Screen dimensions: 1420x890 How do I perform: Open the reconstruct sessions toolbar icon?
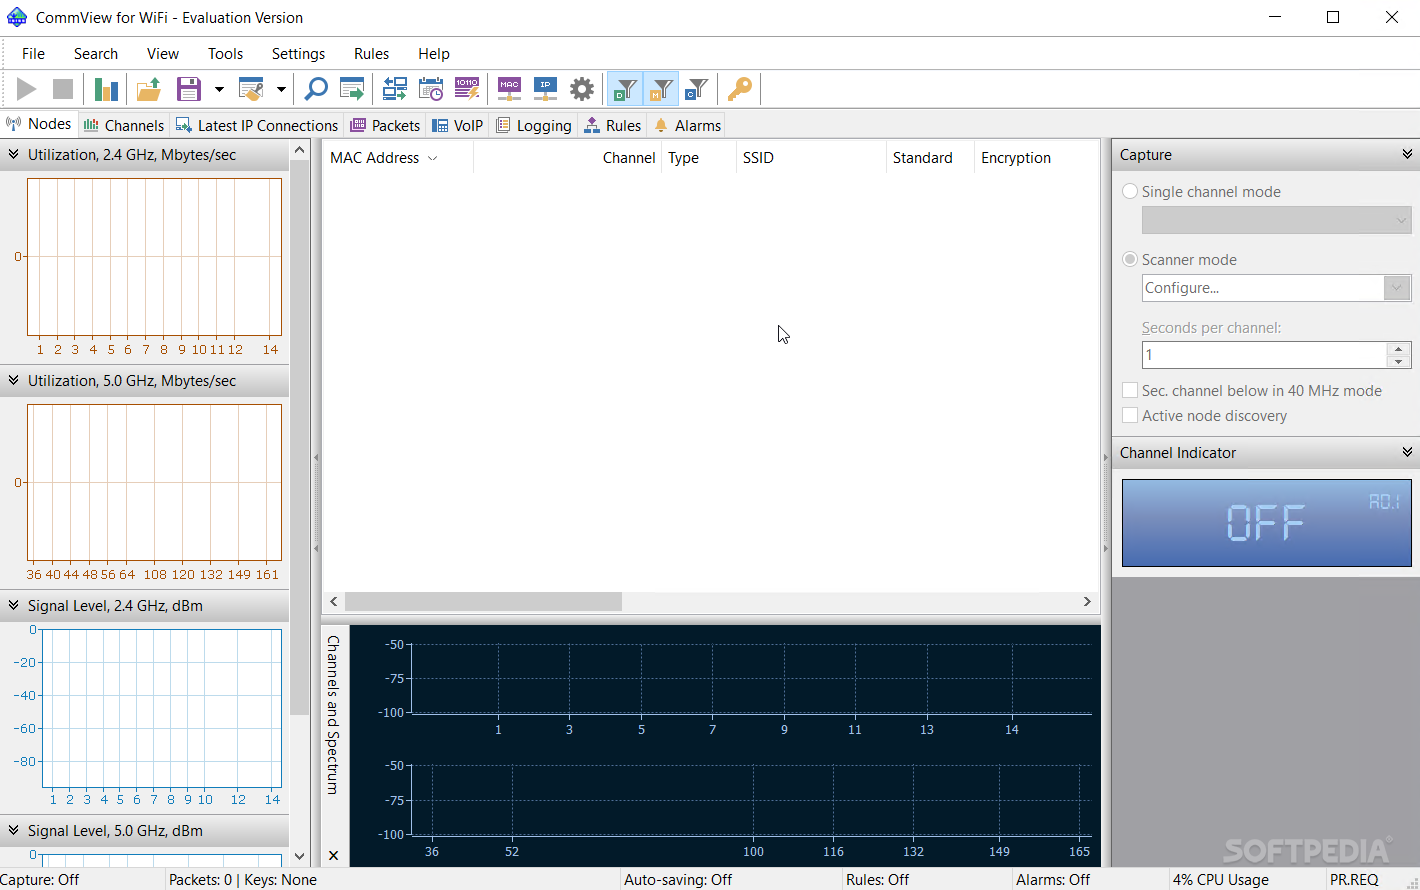[x=395, y=89]
